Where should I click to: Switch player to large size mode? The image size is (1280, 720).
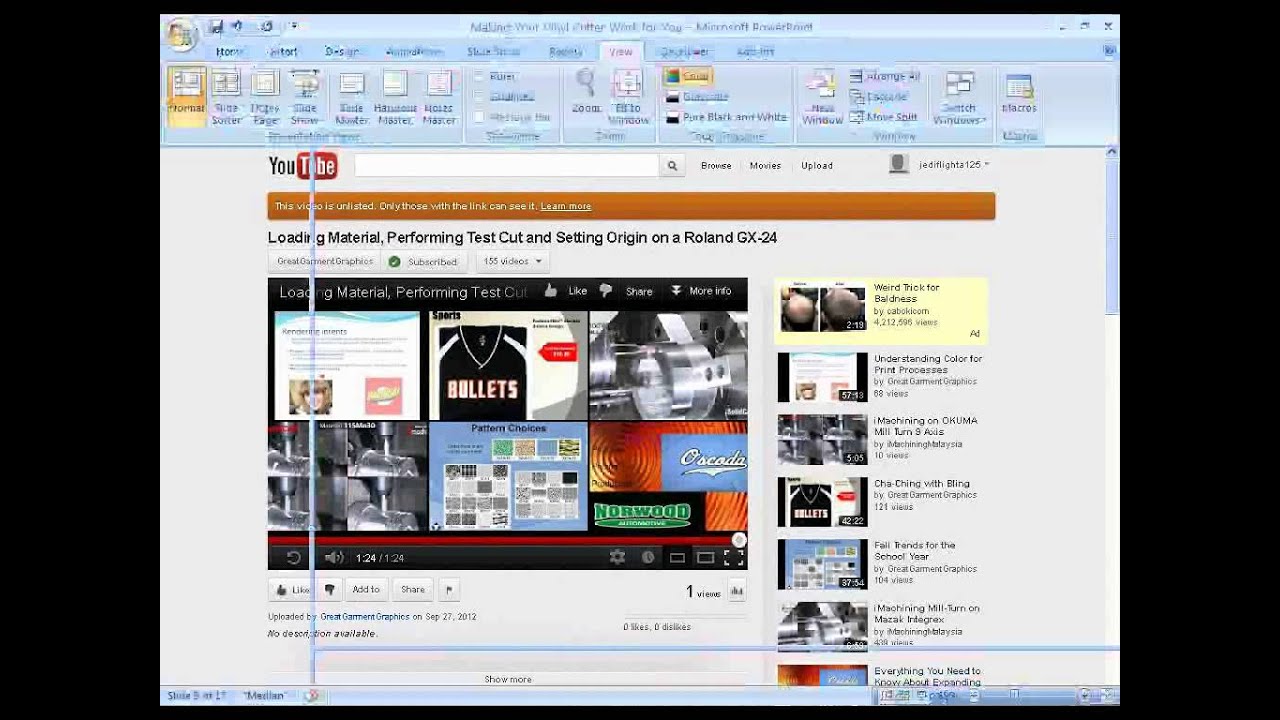click(705, 558)
